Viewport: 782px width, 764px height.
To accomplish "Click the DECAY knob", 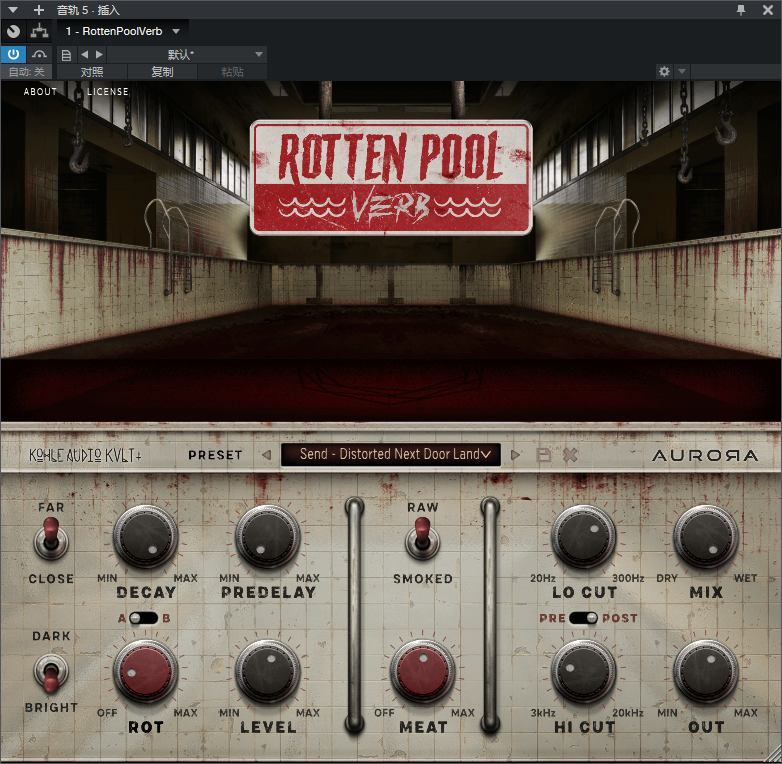I will [146, 537].
